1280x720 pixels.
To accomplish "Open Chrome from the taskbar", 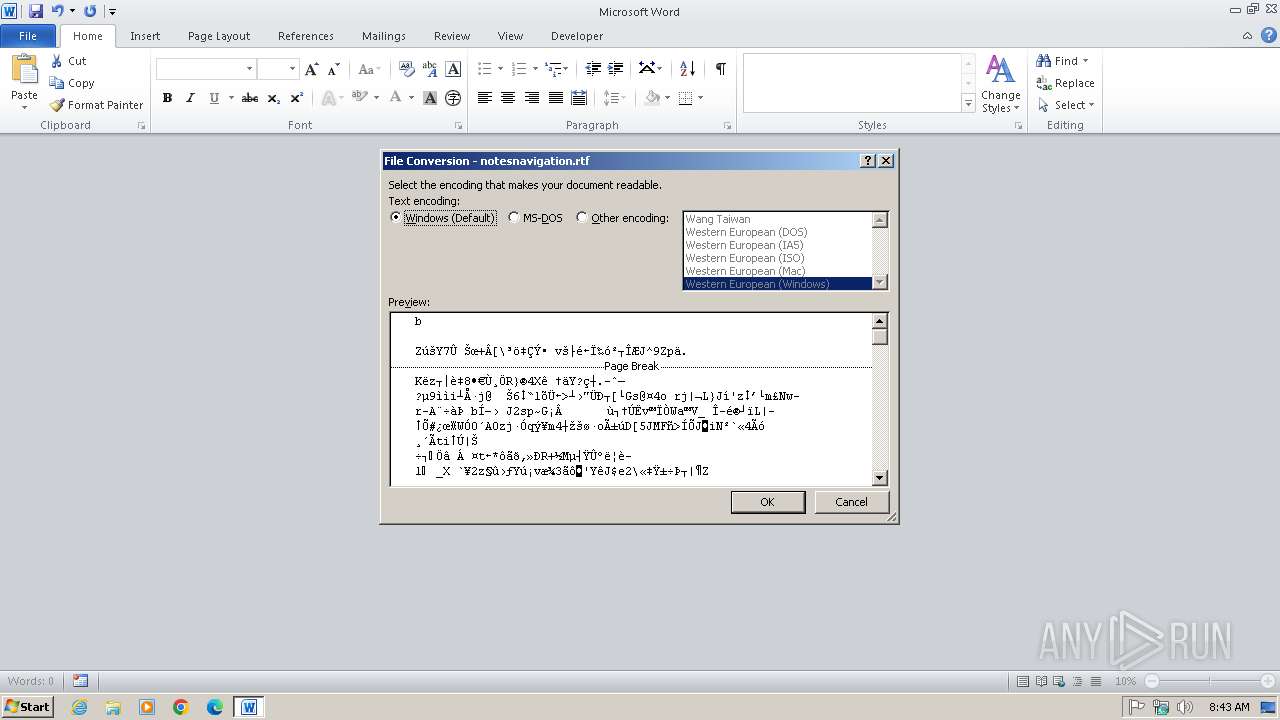I will 181,707.
